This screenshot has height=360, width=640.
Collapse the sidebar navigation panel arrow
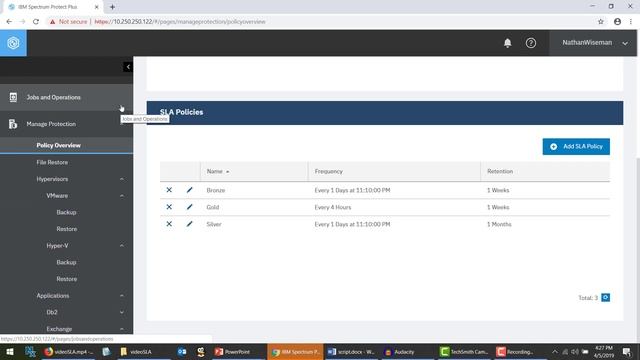[x=128, y=67]
